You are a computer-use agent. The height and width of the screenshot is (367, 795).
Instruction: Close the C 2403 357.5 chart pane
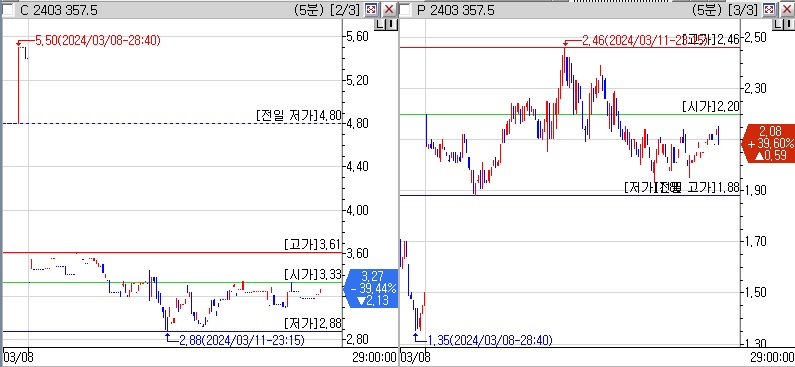(389, 10)
